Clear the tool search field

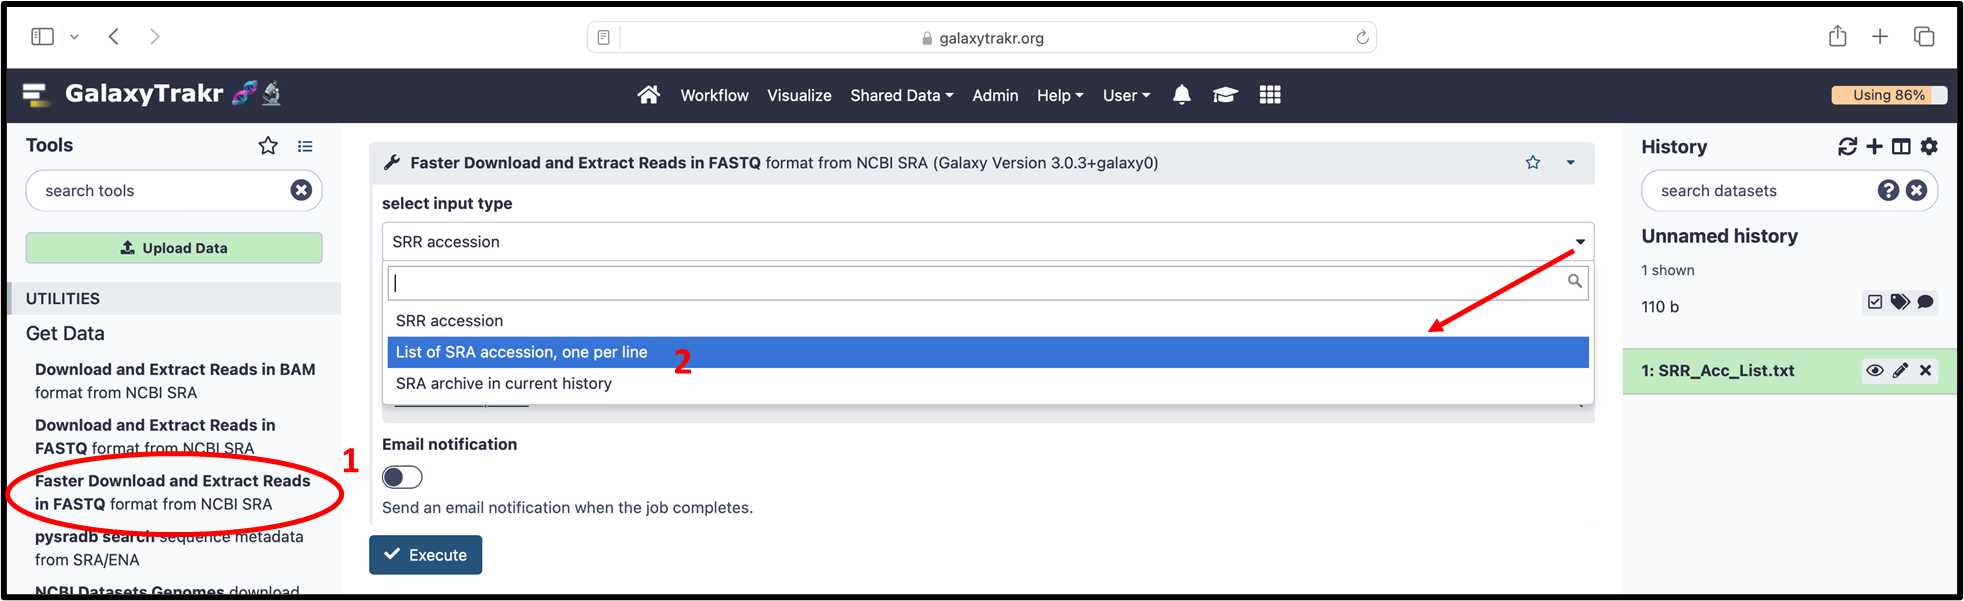[301, 190]
